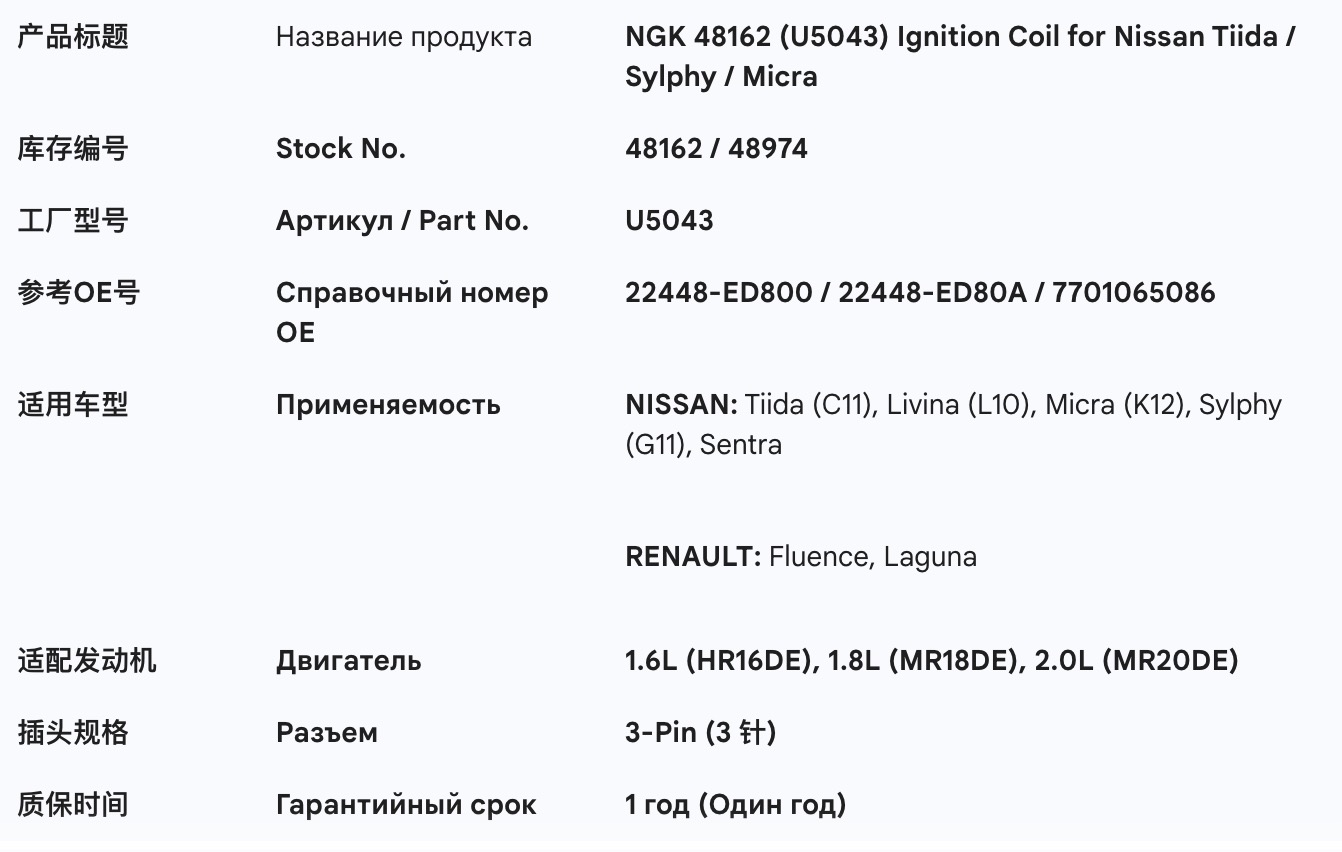The height and width of the screenshot is (852, 1342).
Task: Click the U5043 part number value
Action: coord(669,221)
